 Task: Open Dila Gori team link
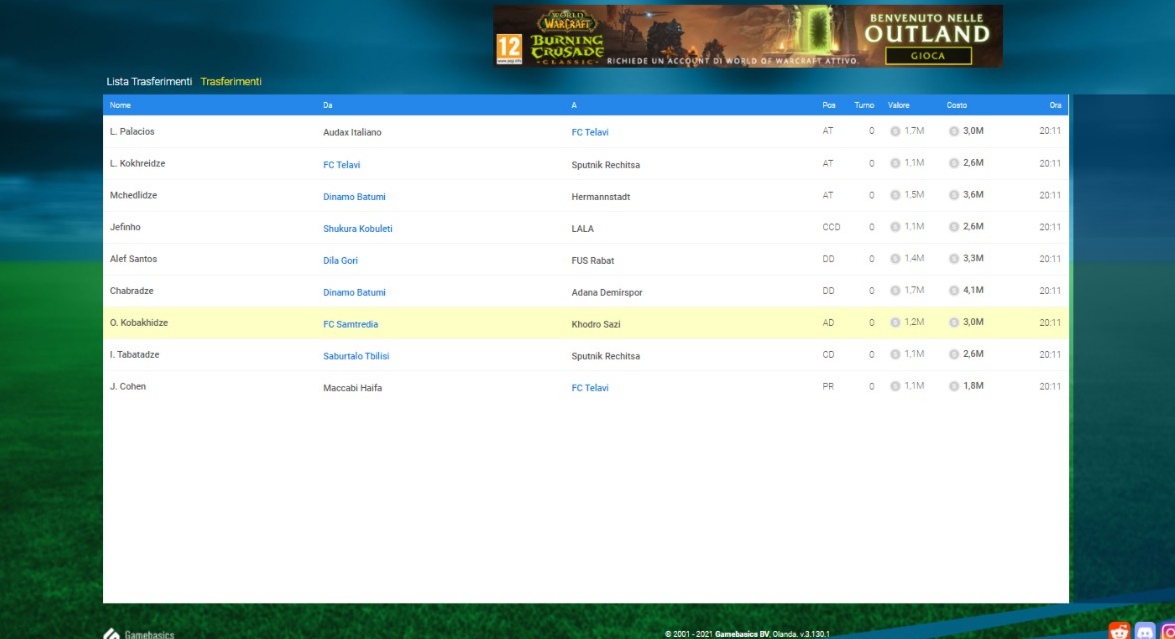(340, 261)
